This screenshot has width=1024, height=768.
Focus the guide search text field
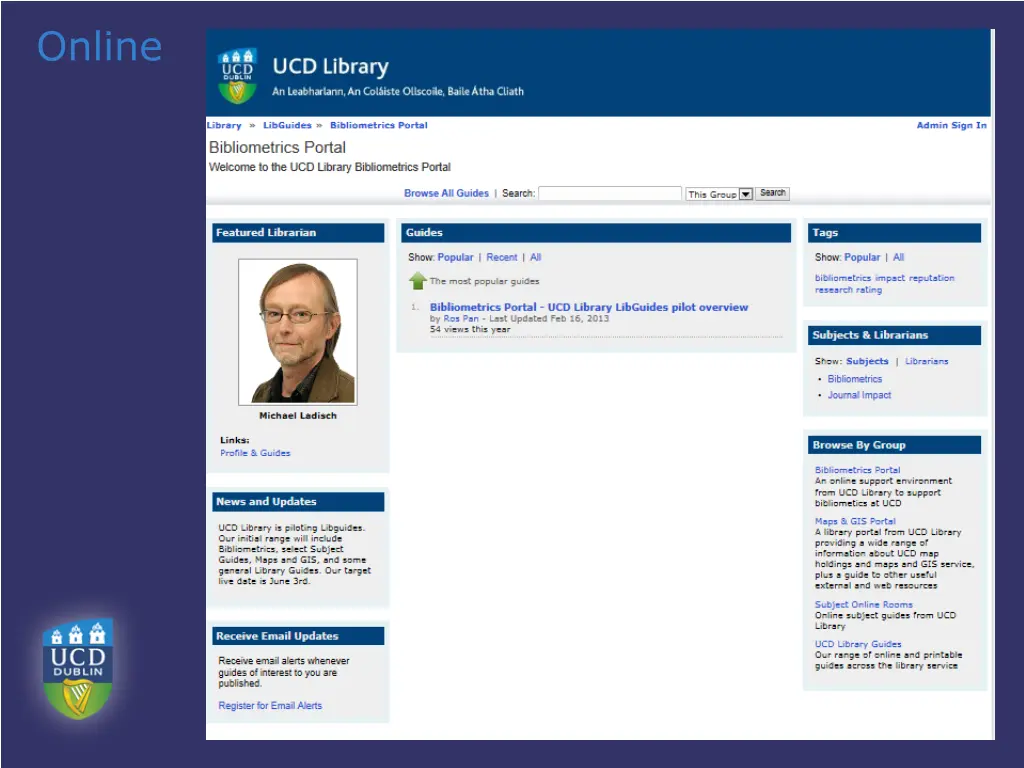tap(610, 193)
